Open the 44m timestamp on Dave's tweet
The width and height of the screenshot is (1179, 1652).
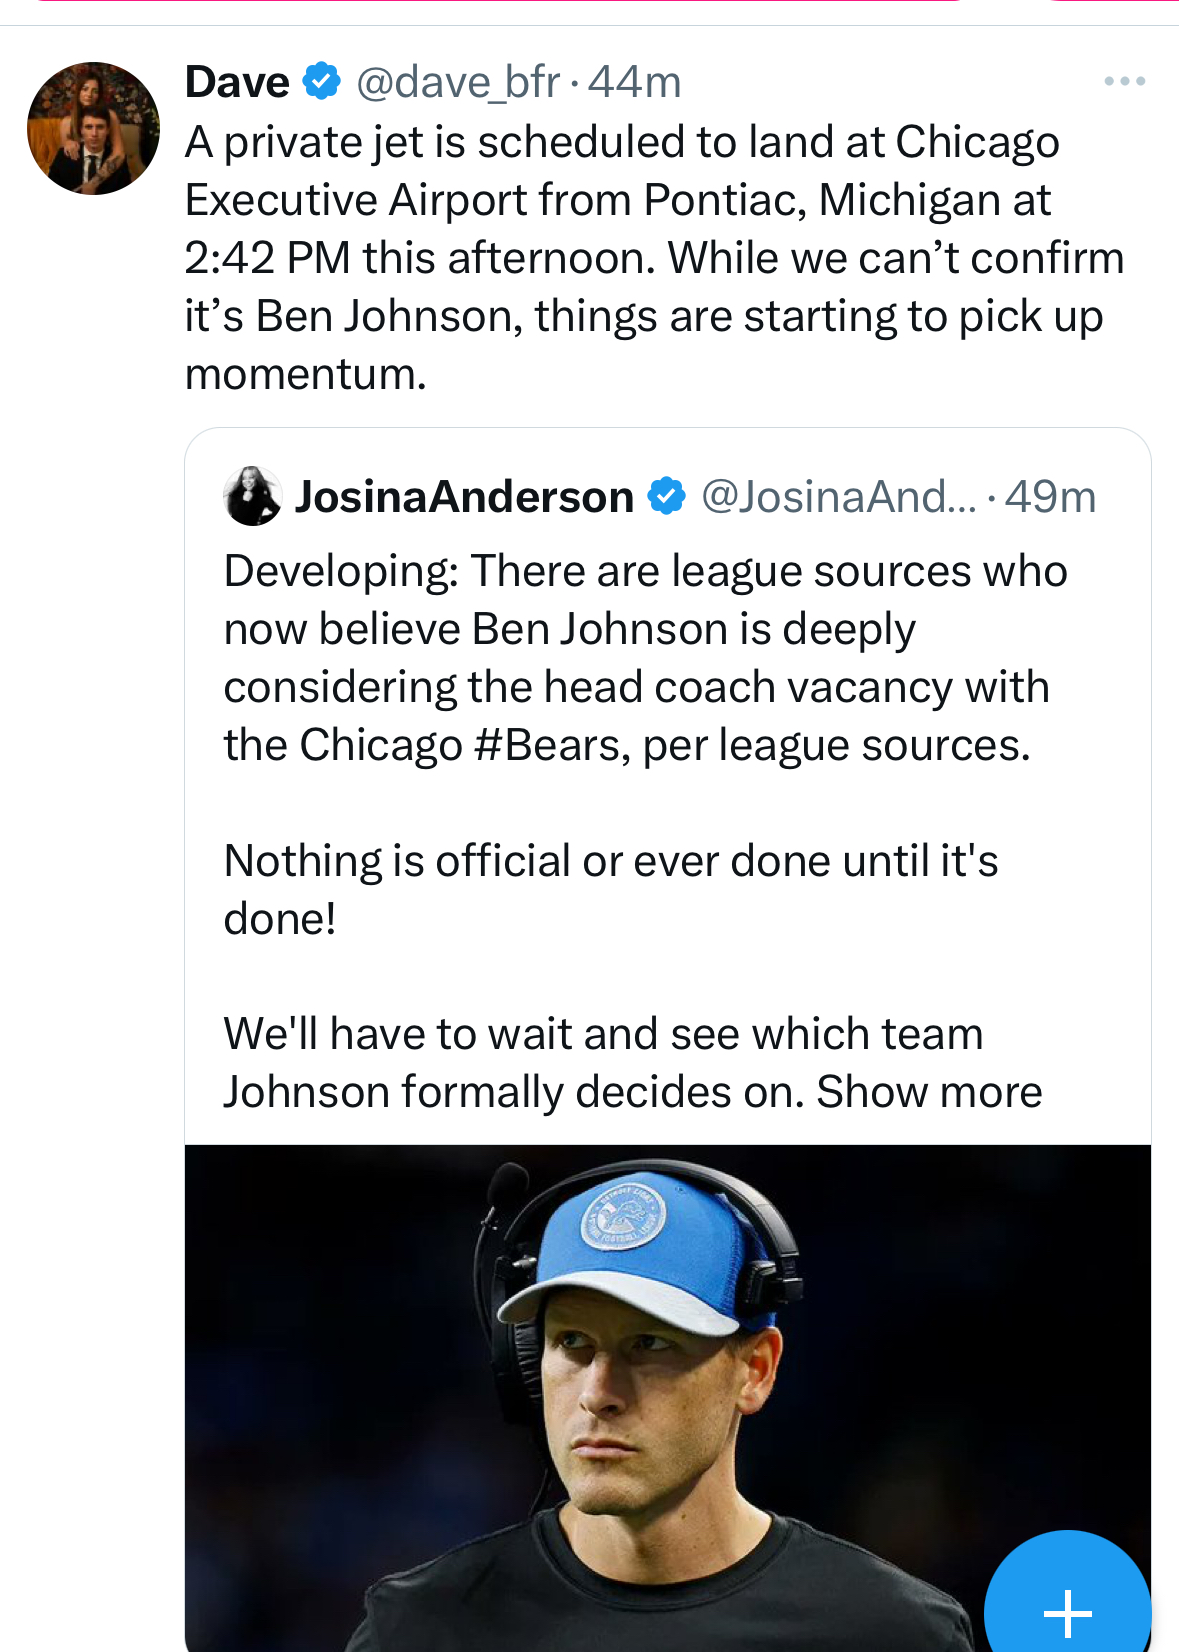tap(634, 81)
